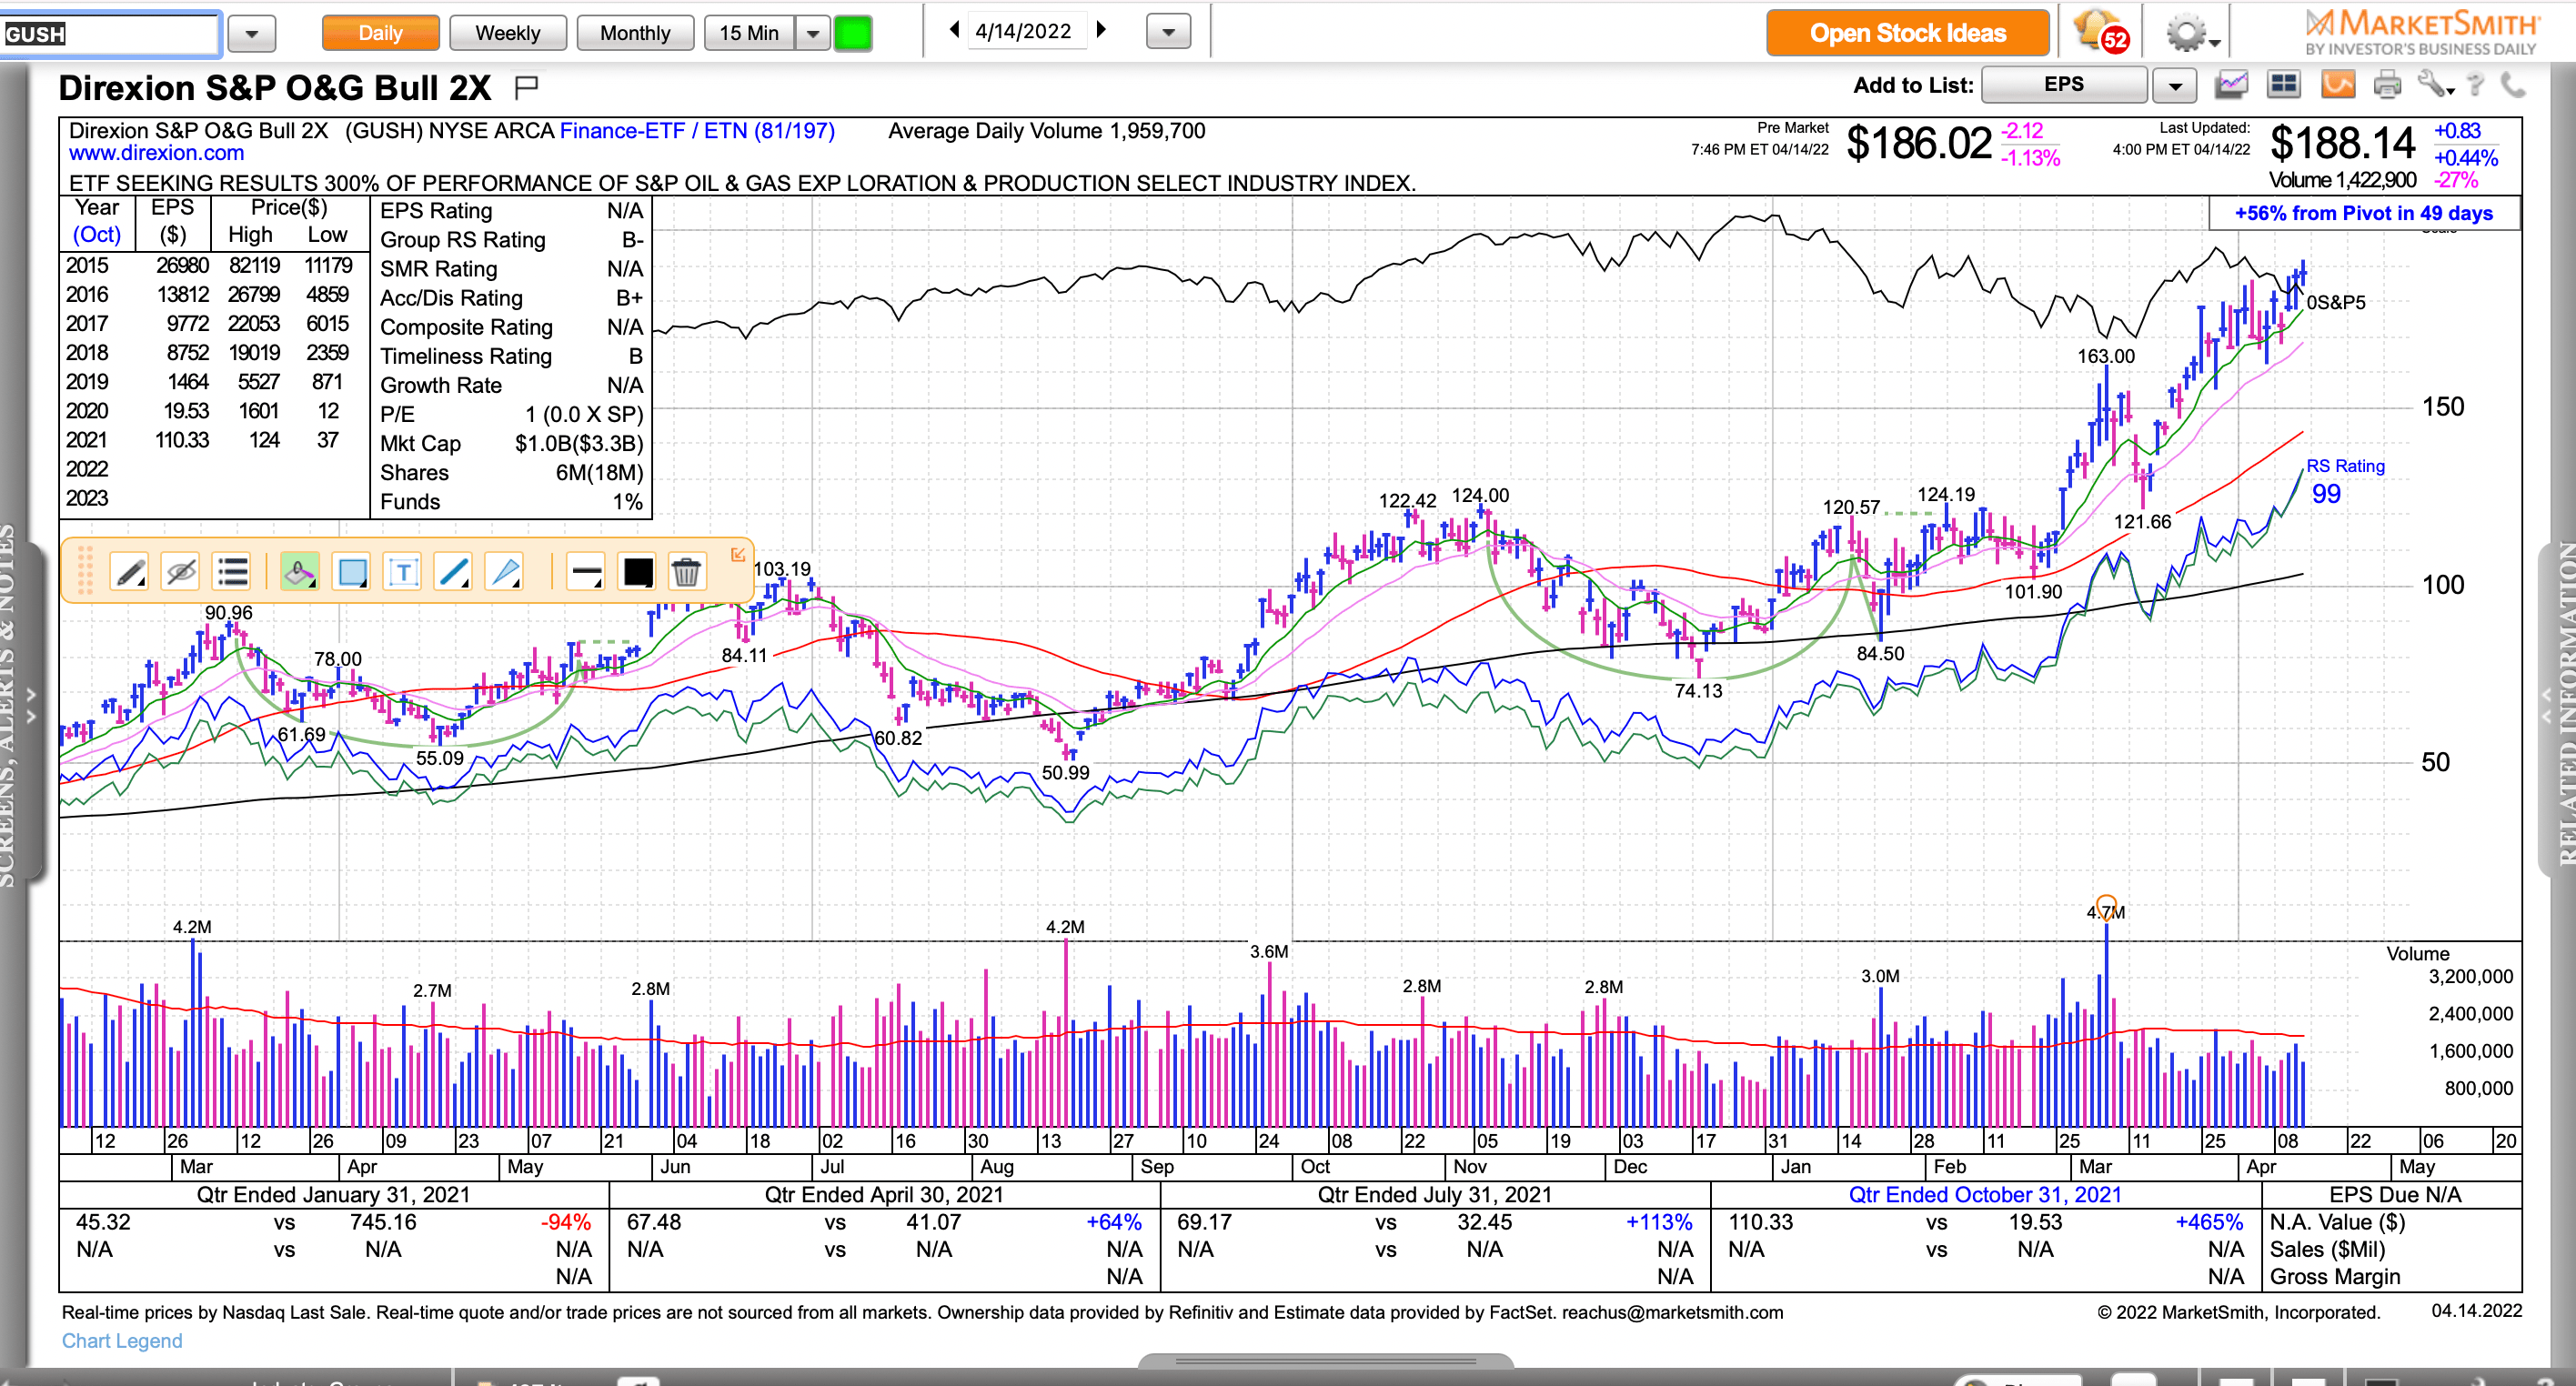
Task: Click the $186.02 pre-market price
Action: click(1918, 143)
